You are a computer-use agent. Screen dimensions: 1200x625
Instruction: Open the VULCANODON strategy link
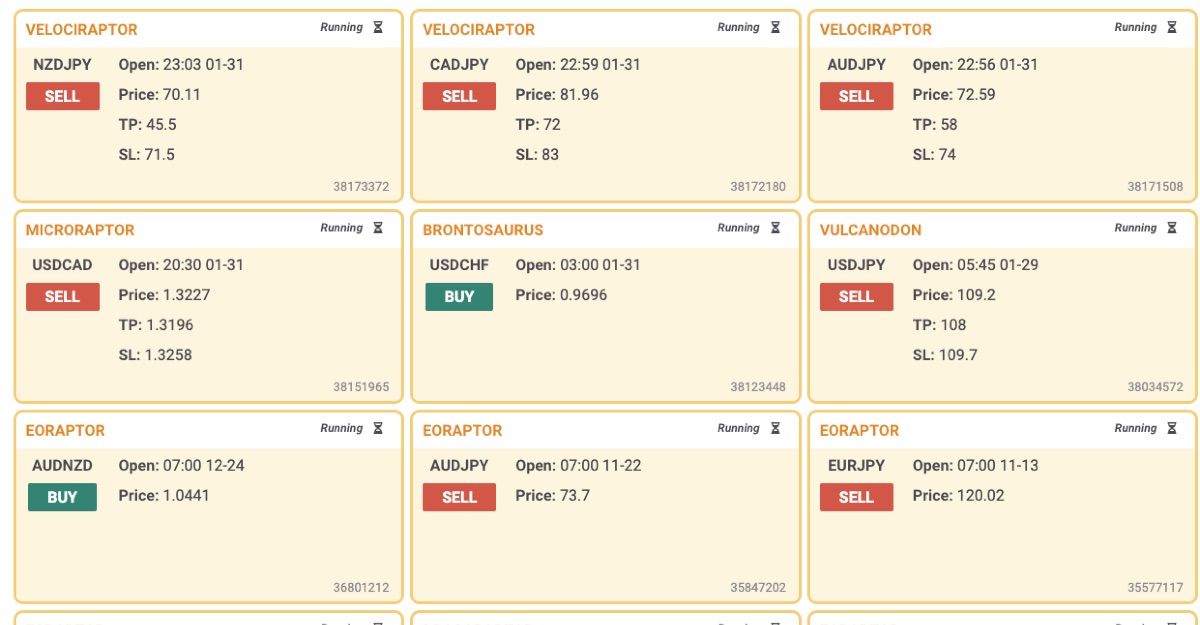pyautogui.click(x=870, y=230)
